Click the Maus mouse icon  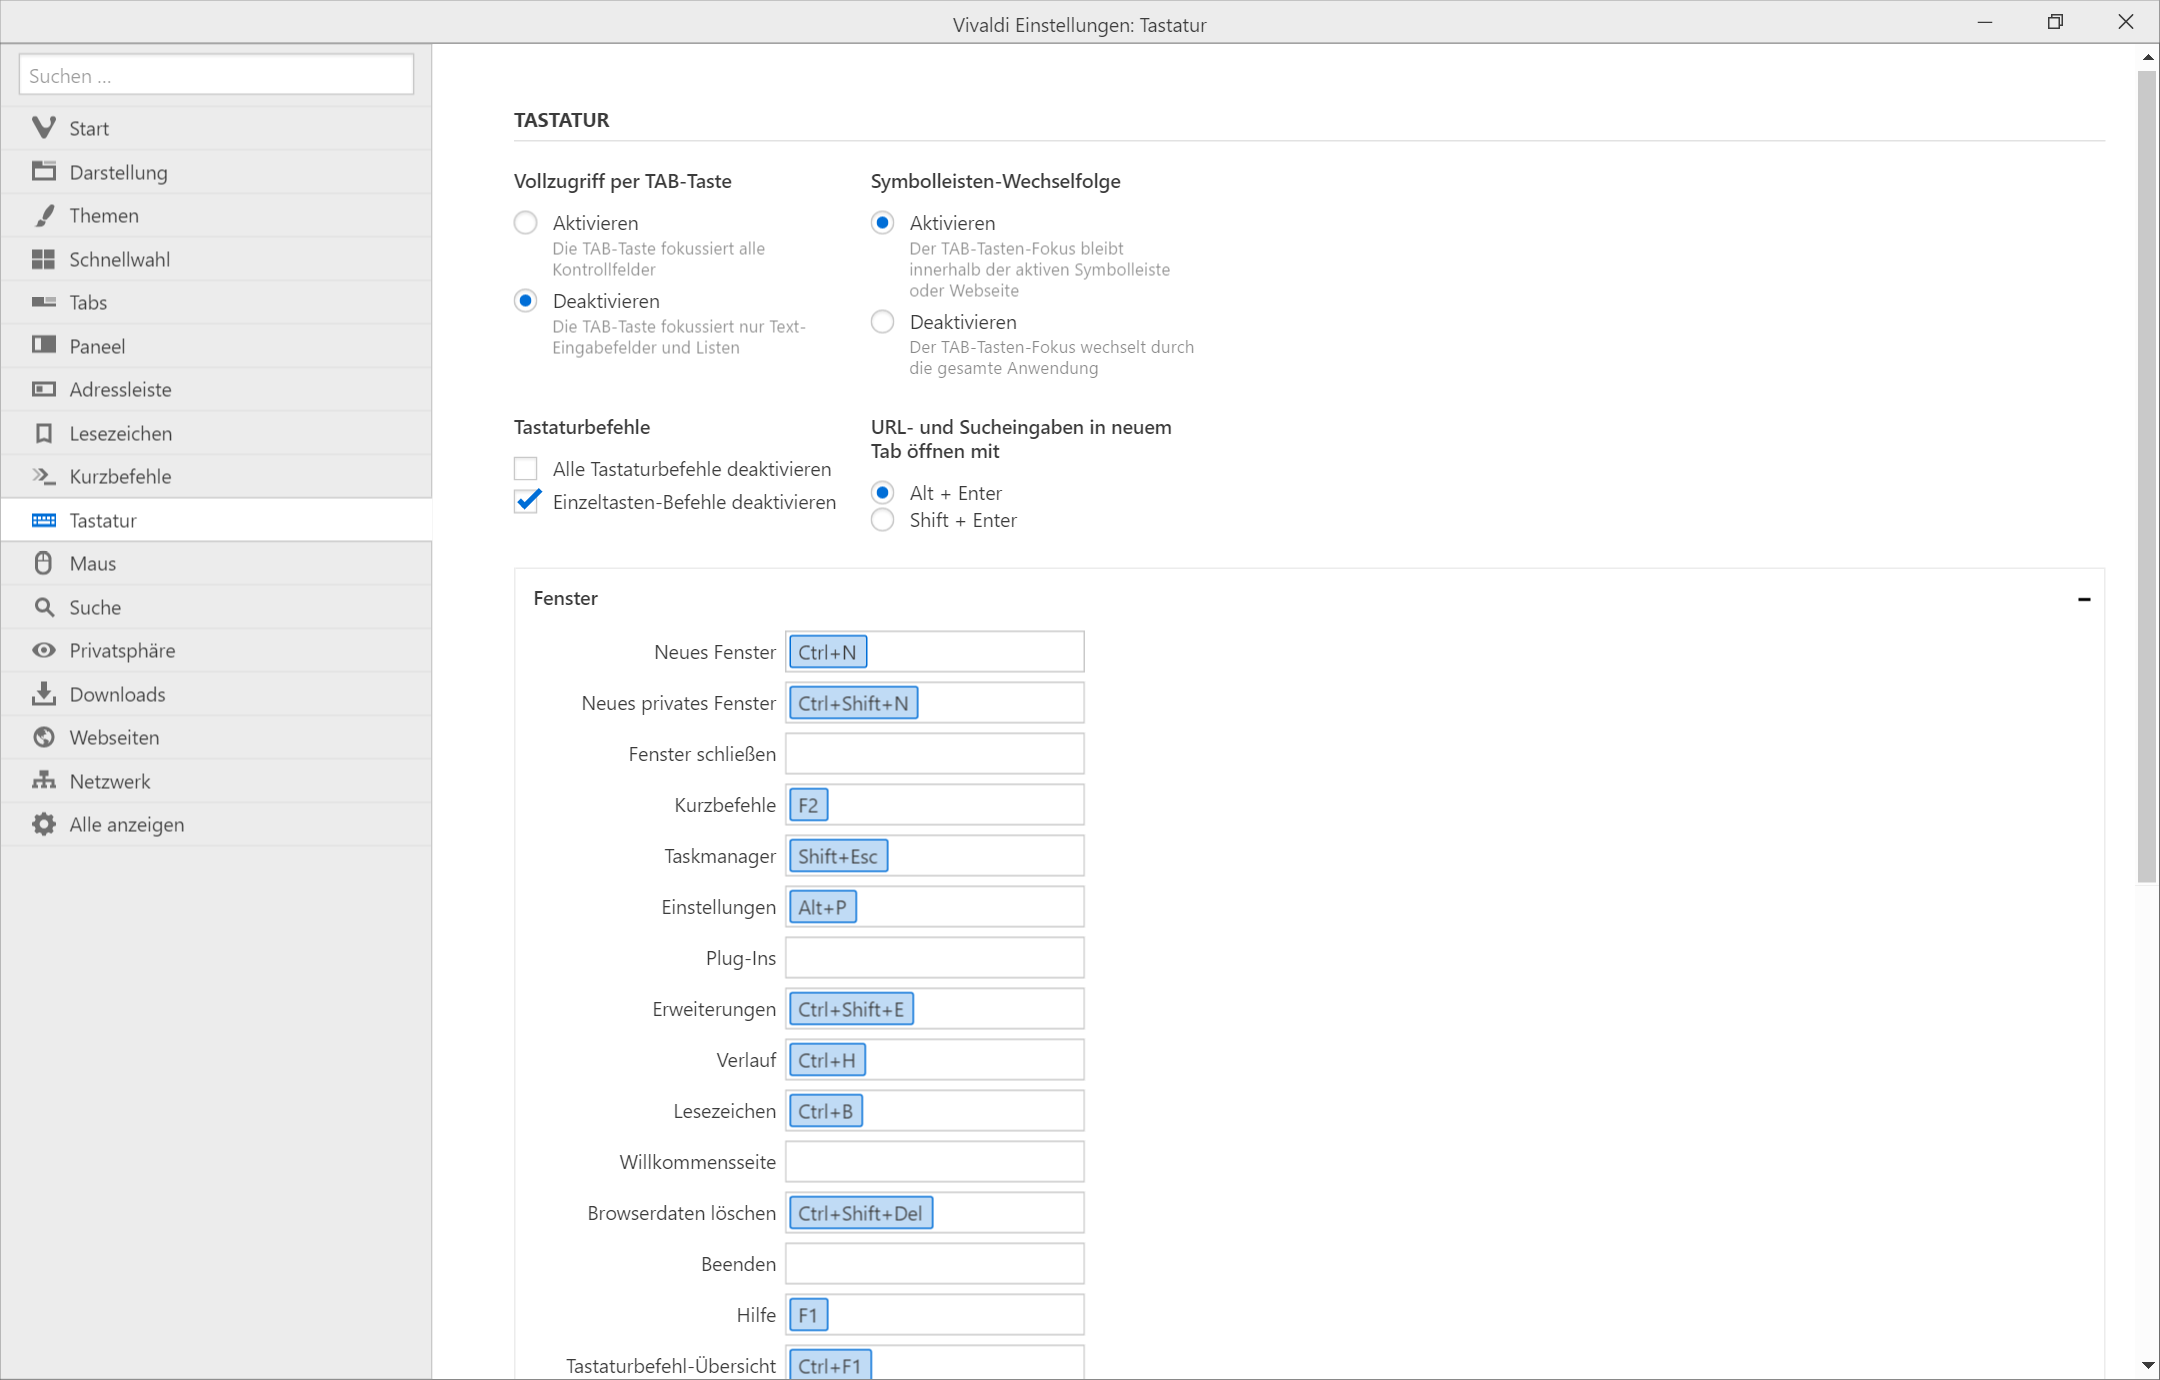point(43,563)
